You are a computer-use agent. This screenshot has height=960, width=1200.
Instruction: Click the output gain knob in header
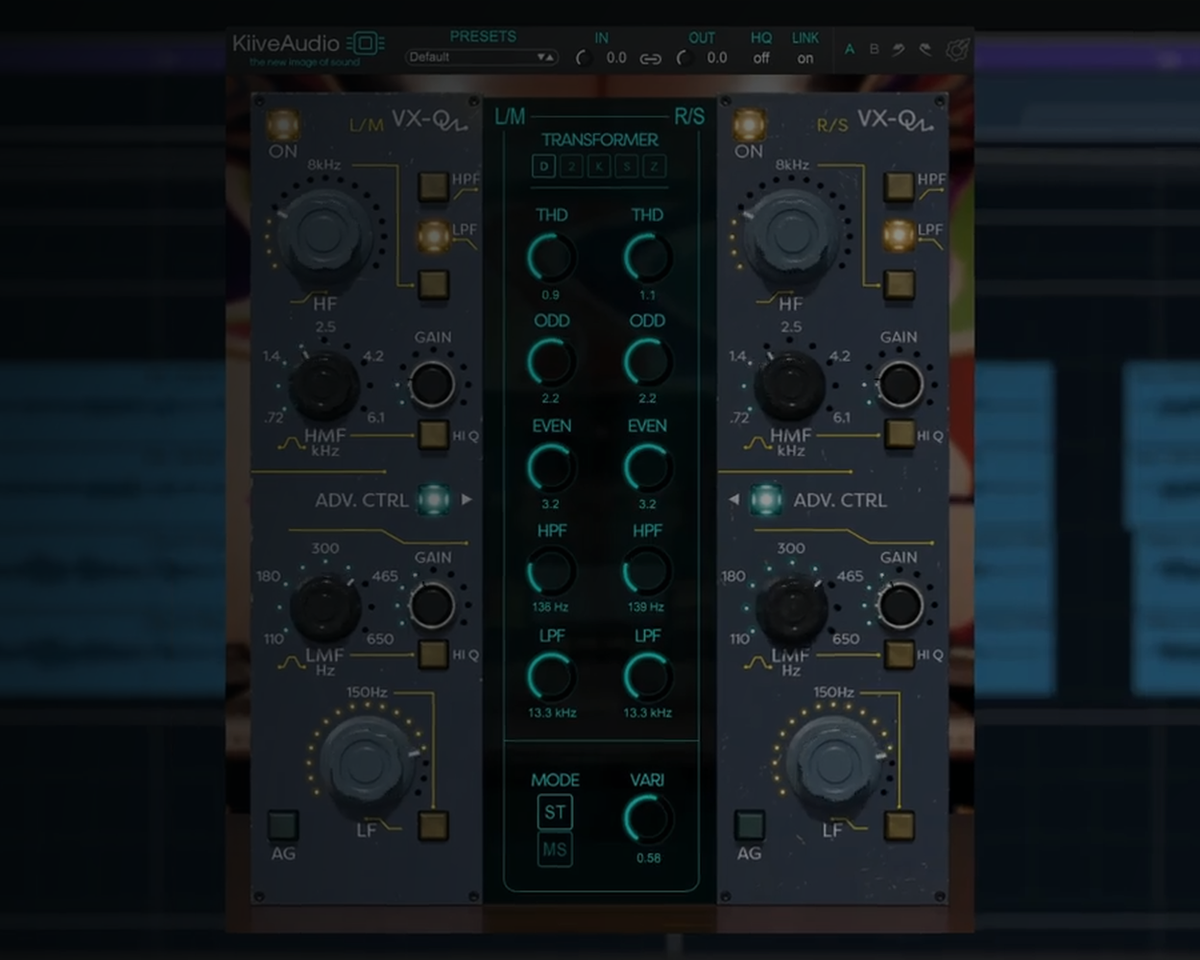[685, 58]
